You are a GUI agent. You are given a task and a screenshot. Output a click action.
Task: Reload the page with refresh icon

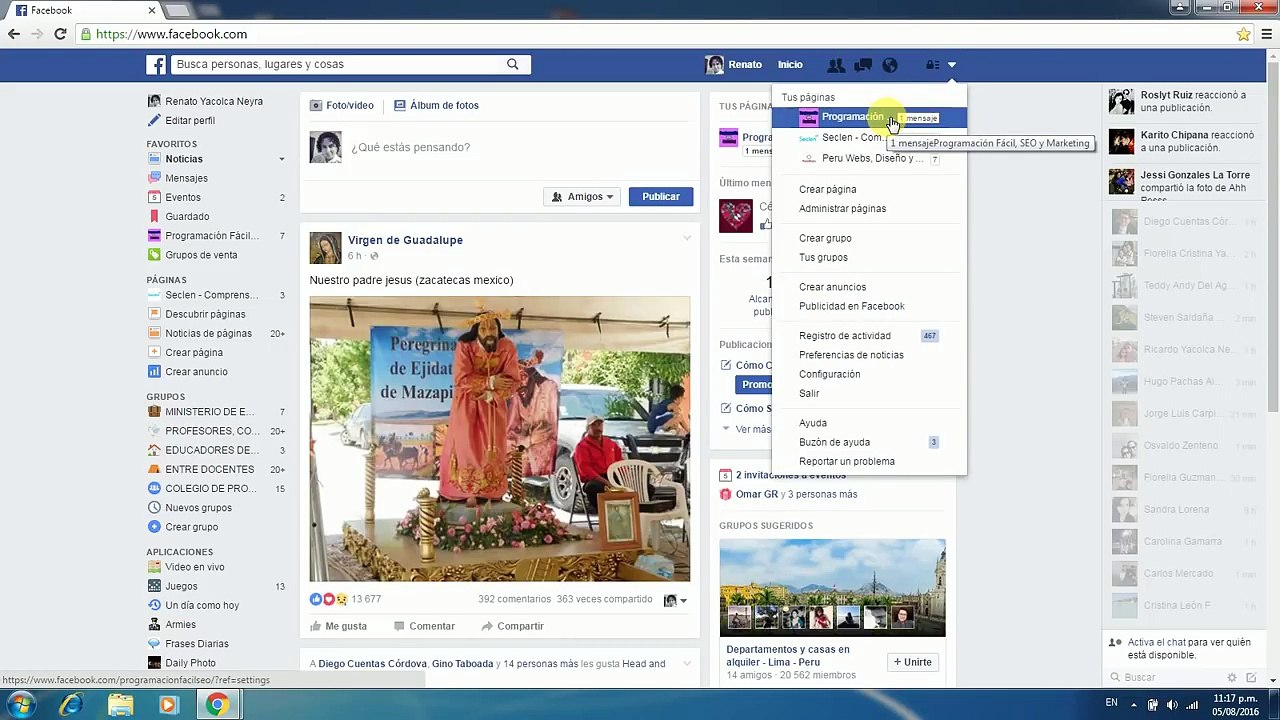pyautogui.click(x=60, y=34)
